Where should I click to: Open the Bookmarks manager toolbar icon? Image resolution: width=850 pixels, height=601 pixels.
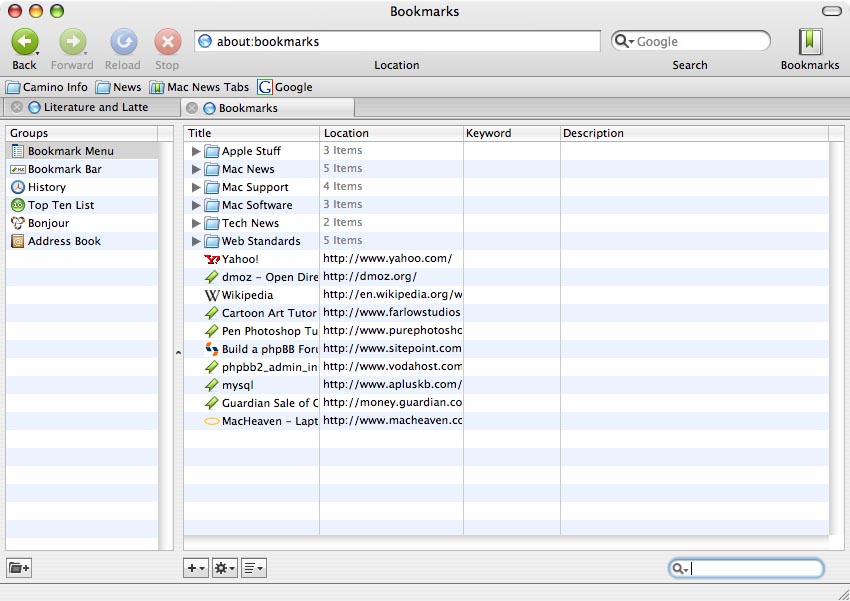(810, 42)
